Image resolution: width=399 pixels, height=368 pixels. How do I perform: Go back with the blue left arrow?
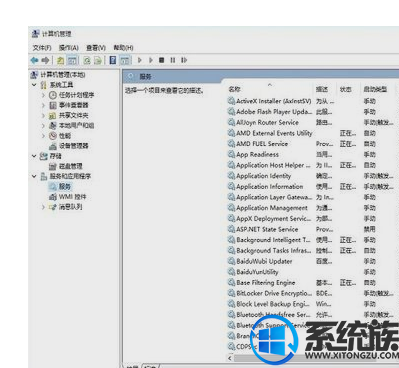[x=34, y=60]
